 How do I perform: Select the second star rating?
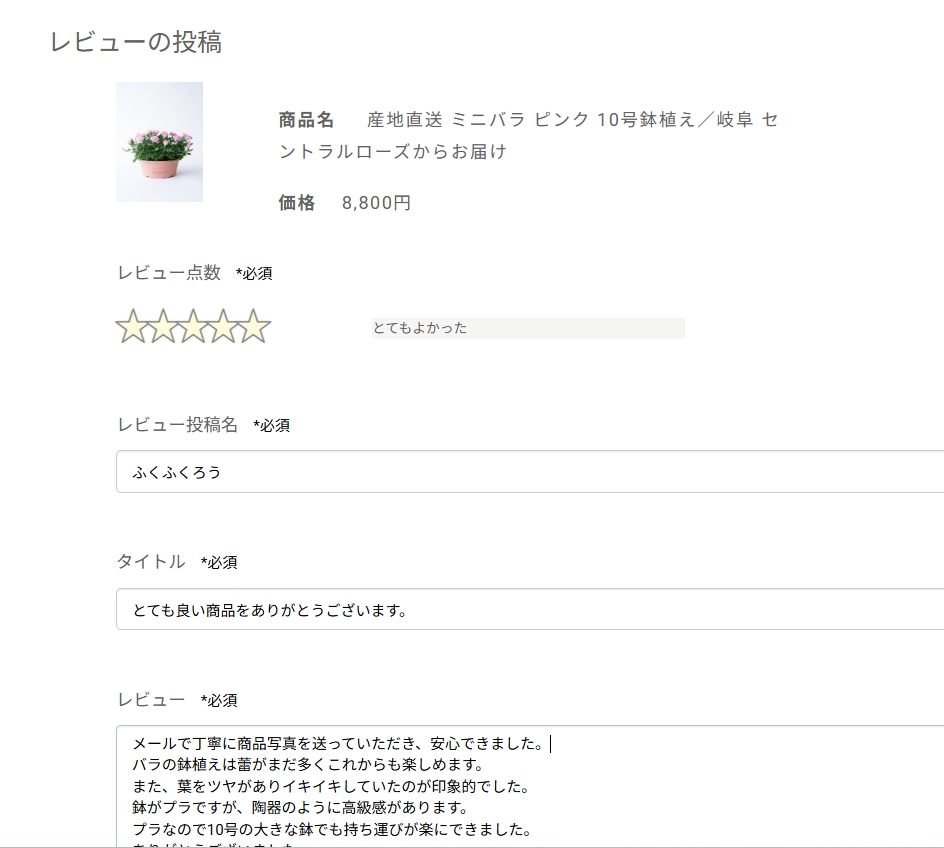tap(163, 326)
